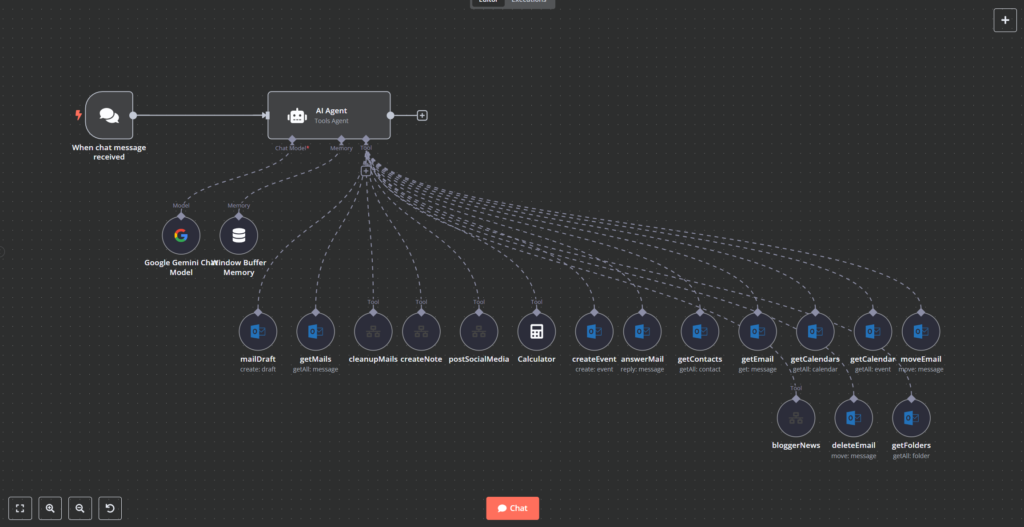Select the moveEmail Outlook node
The height and width of the screenshot is (527, 1024).
(x=921, y=331)
